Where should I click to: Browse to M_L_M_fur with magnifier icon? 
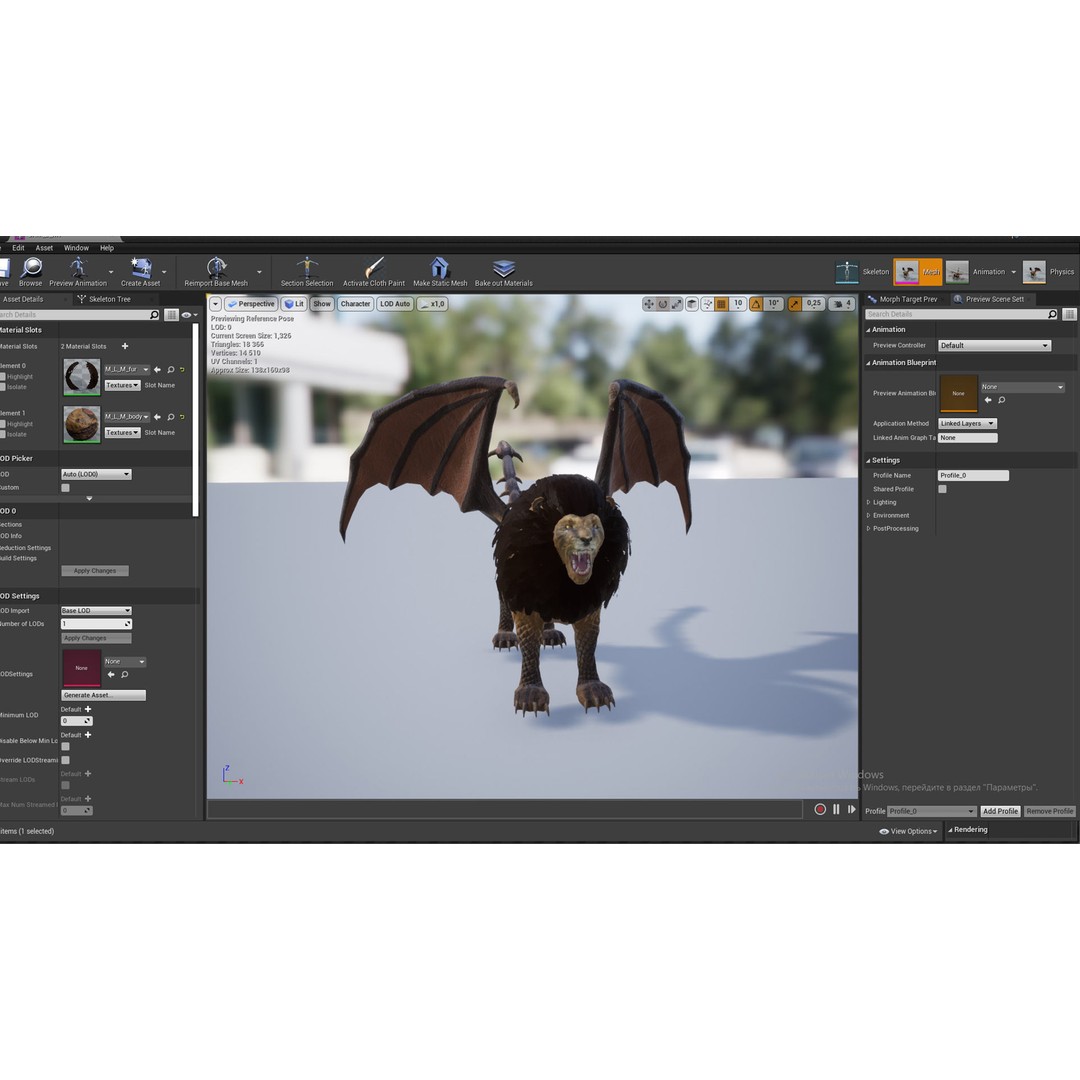tap(171, 370)
